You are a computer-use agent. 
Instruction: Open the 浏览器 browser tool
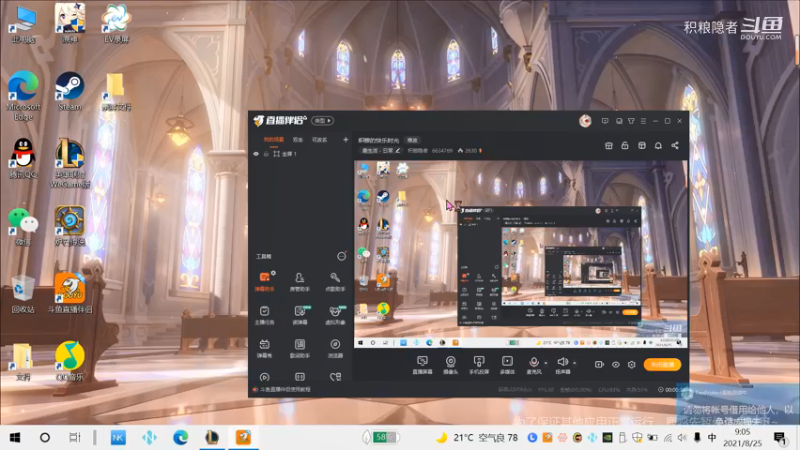[x=335, y=348]
